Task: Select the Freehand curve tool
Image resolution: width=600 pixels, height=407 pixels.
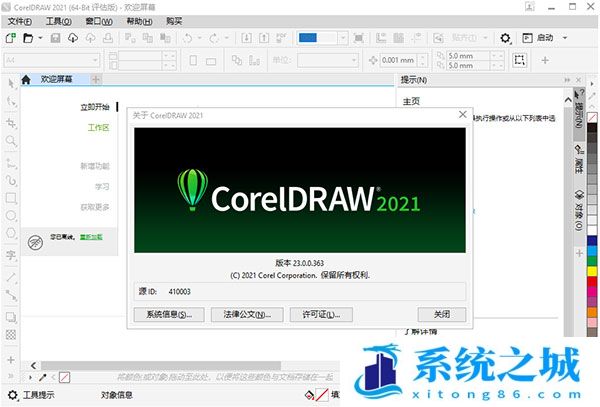Action: (x=11, y=163)
